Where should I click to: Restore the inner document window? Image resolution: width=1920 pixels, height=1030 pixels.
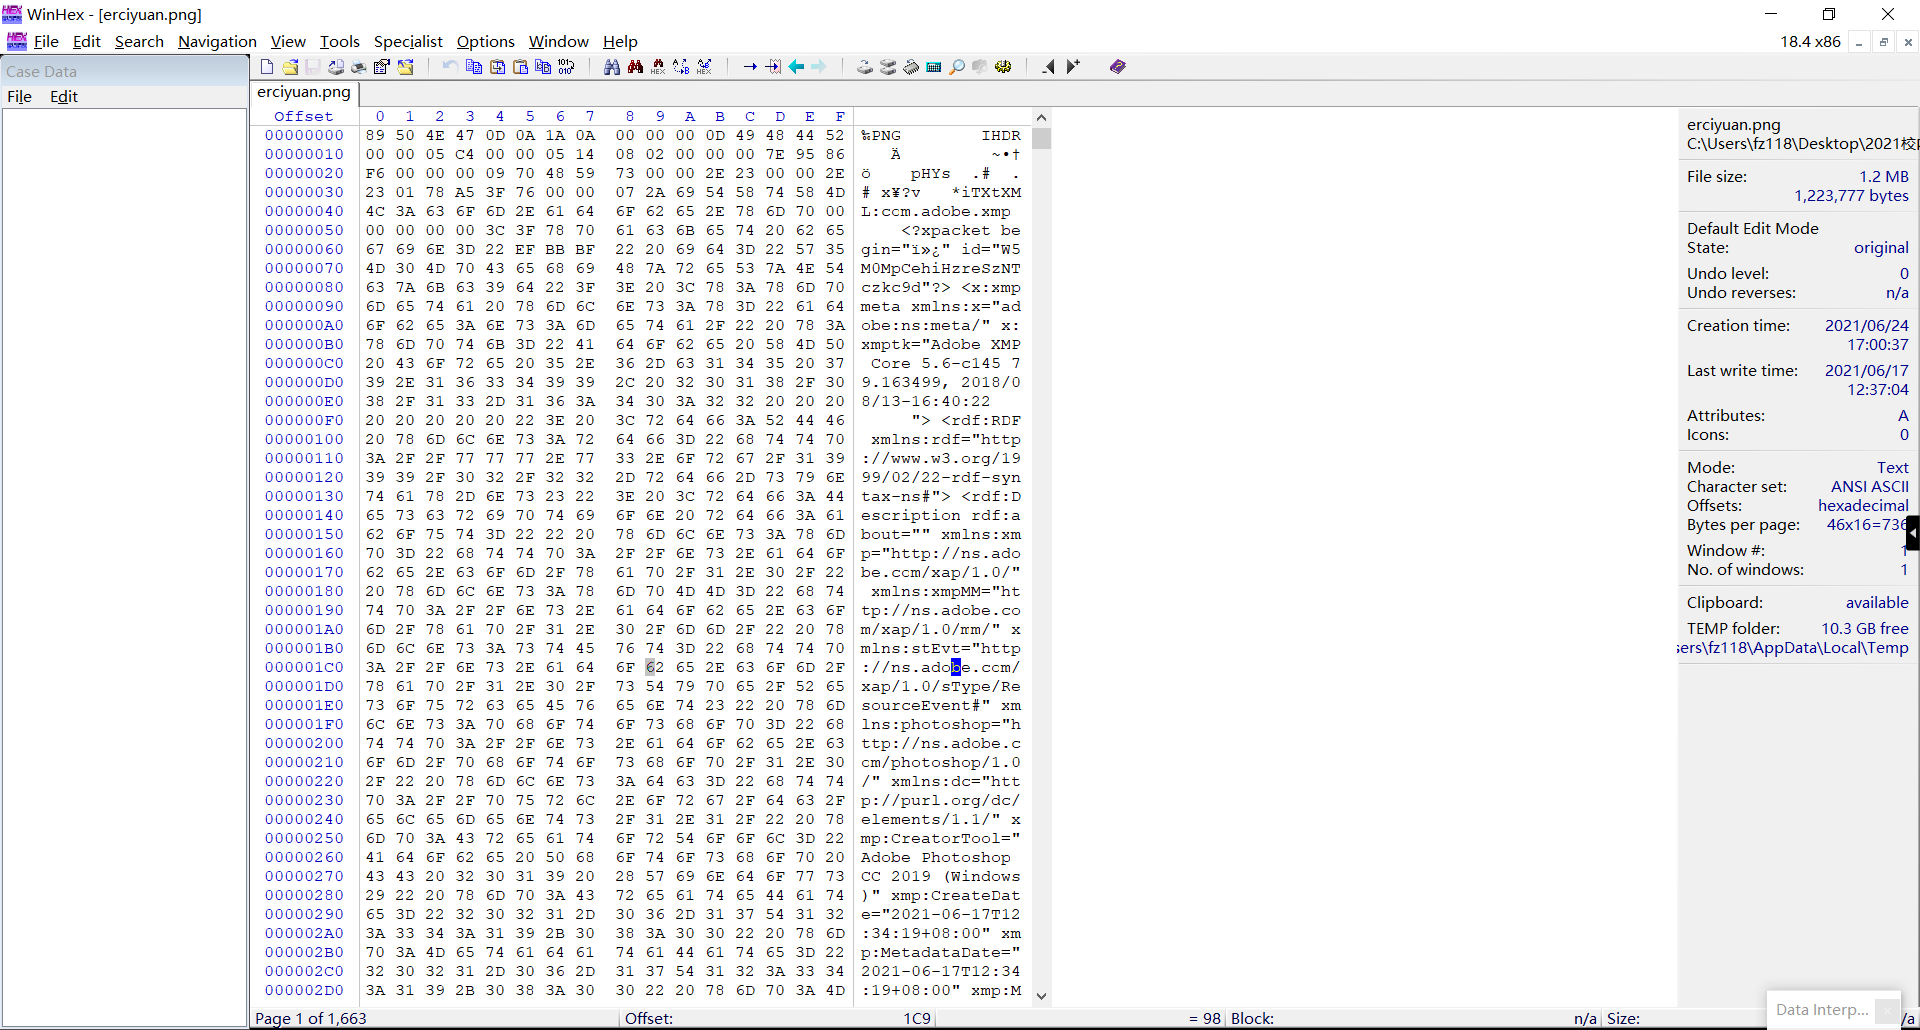coord(1884,42)
